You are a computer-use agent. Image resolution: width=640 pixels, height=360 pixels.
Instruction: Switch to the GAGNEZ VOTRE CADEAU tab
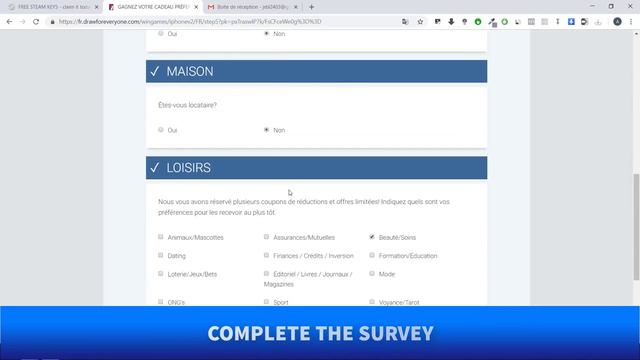[153, 7]
